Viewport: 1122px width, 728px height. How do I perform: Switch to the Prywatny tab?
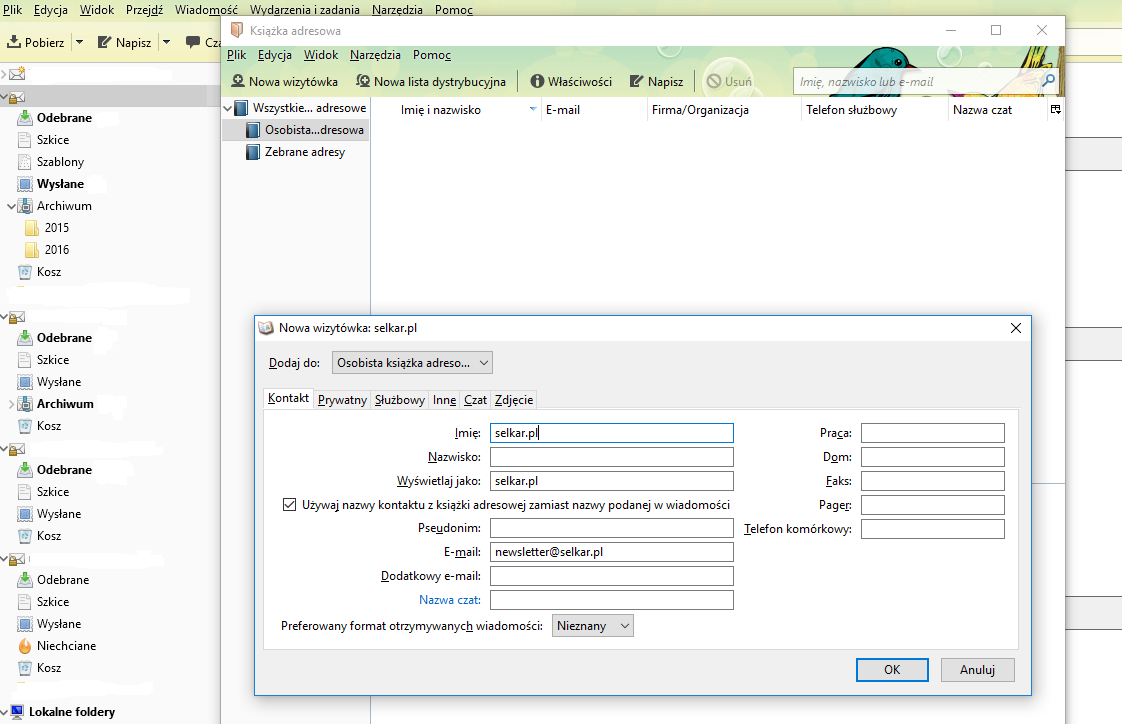342,400
